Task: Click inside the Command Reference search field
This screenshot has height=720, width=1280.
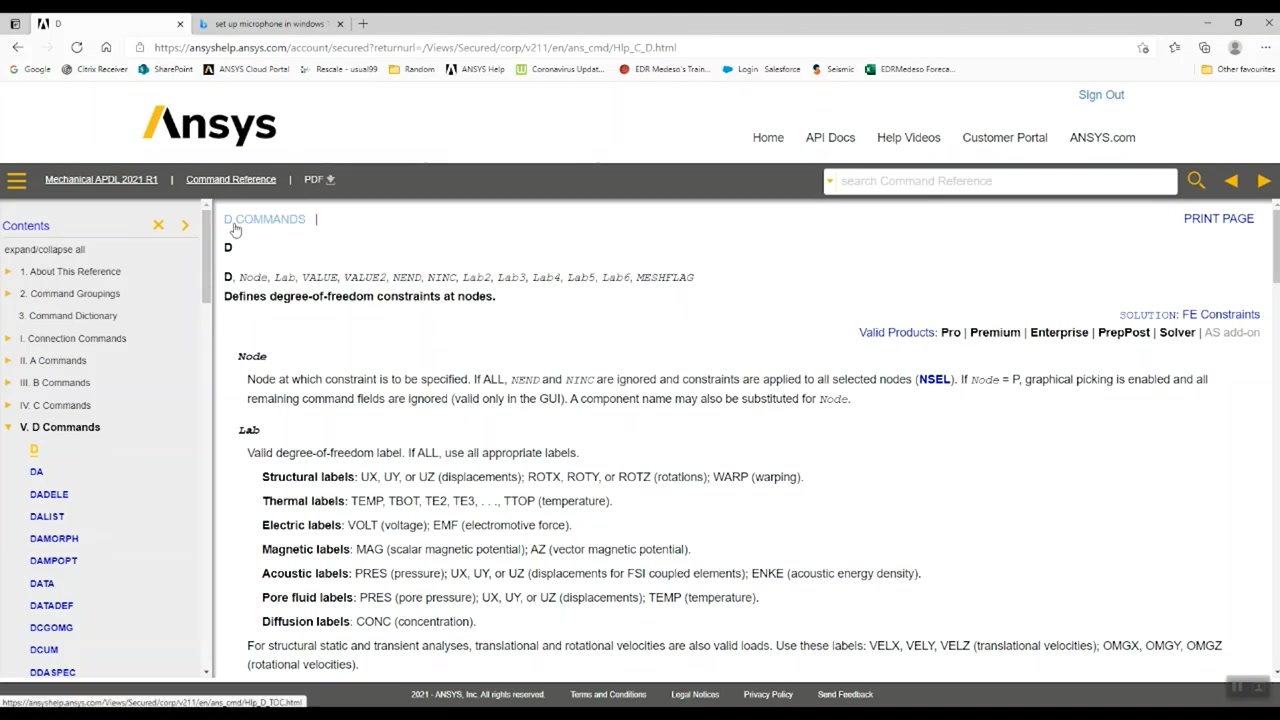Action: click(1000, 181)
